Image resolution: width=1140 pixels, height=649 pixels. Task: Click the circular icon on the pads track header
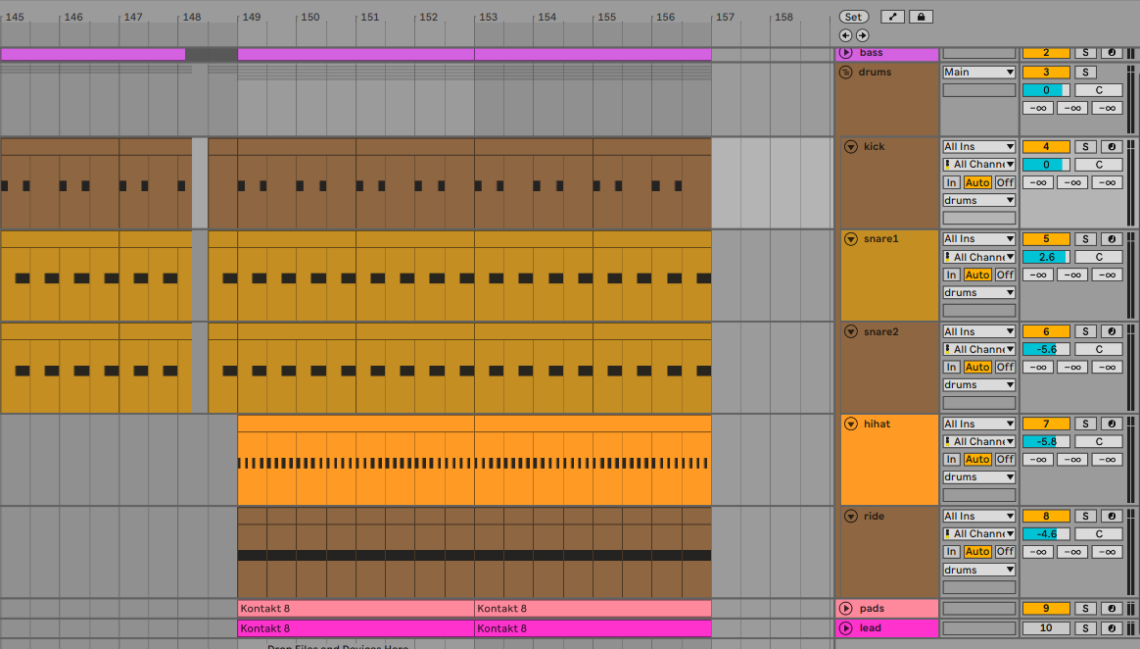pos(847,608)
